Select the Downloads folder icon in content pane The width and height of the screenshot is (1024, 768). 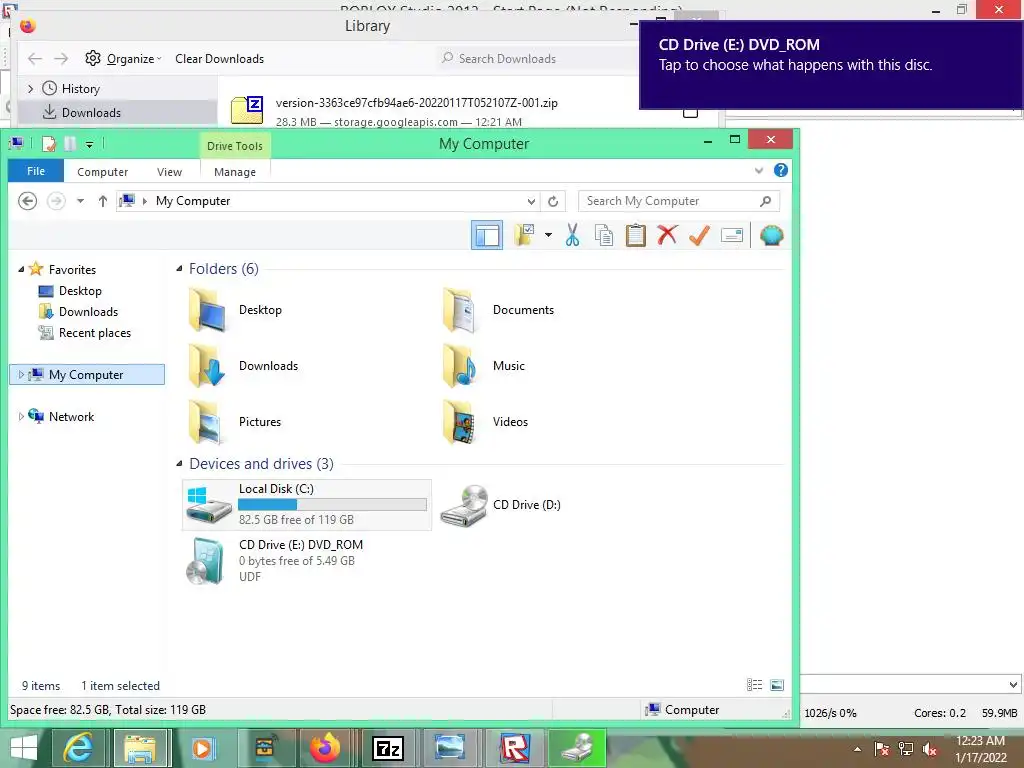tap(208, 366)
